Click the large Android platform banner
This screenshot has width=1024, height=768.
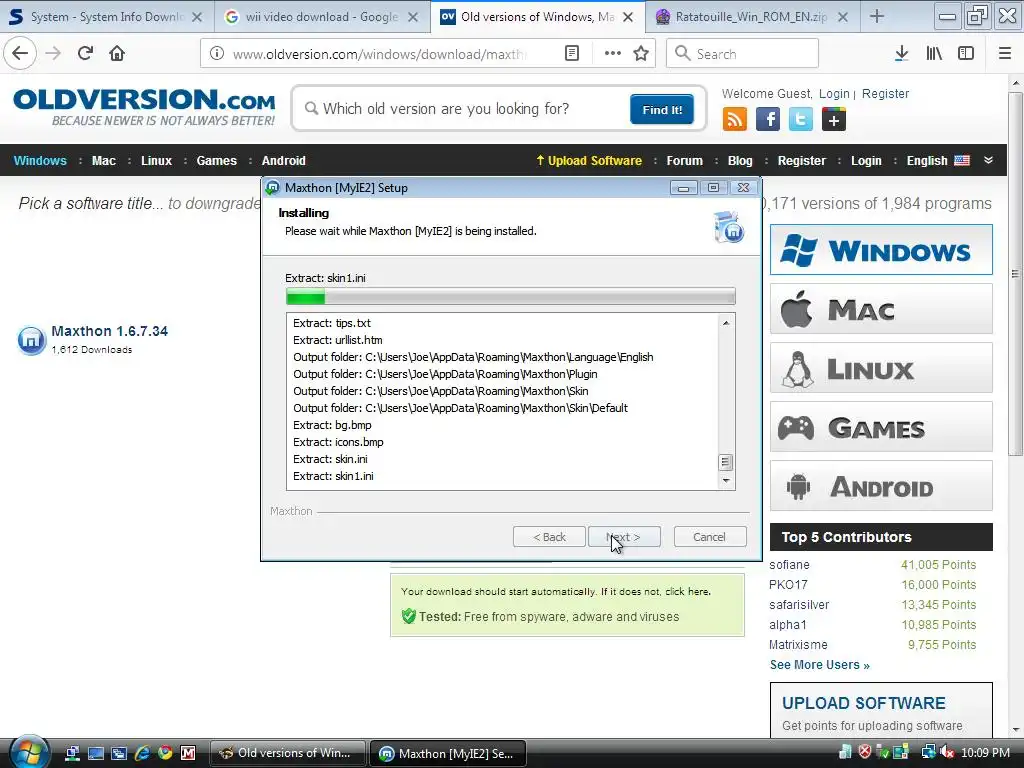(x=881, y=486)
